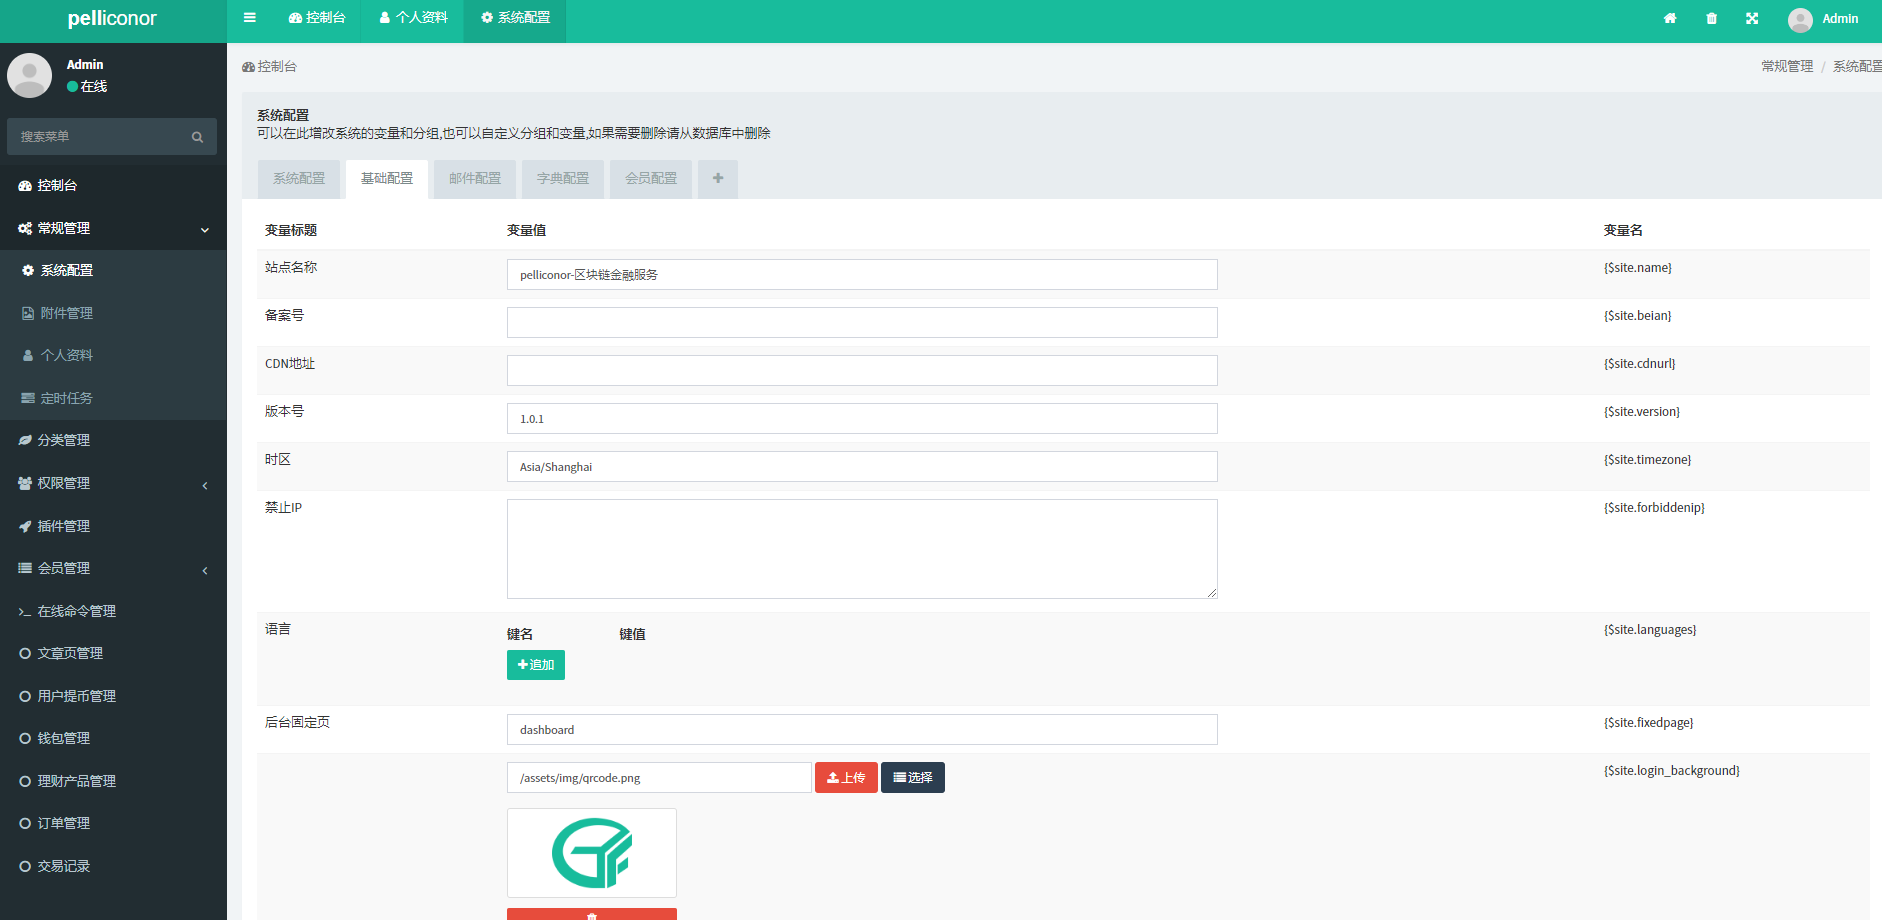Click the search magnifier icon in sidebar

(197, 137)
